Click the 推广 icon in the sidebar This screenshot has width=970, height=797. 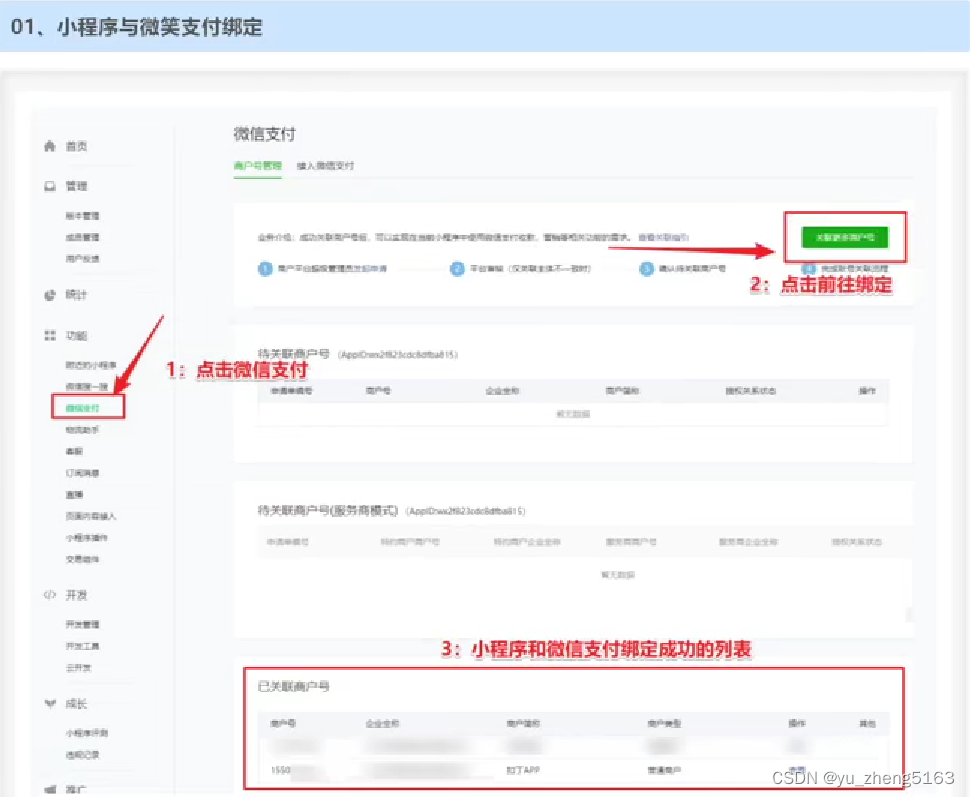pos(50,789)
